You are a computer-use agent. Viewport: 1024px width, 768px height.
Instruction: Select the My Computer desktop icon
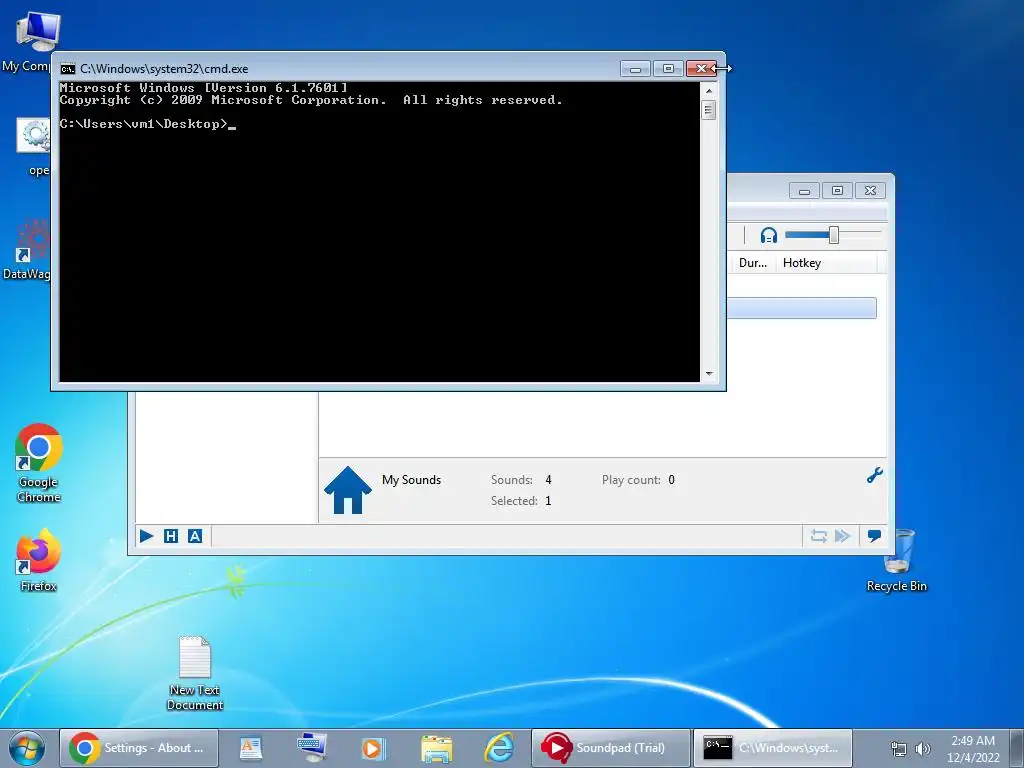coord(26,40)
